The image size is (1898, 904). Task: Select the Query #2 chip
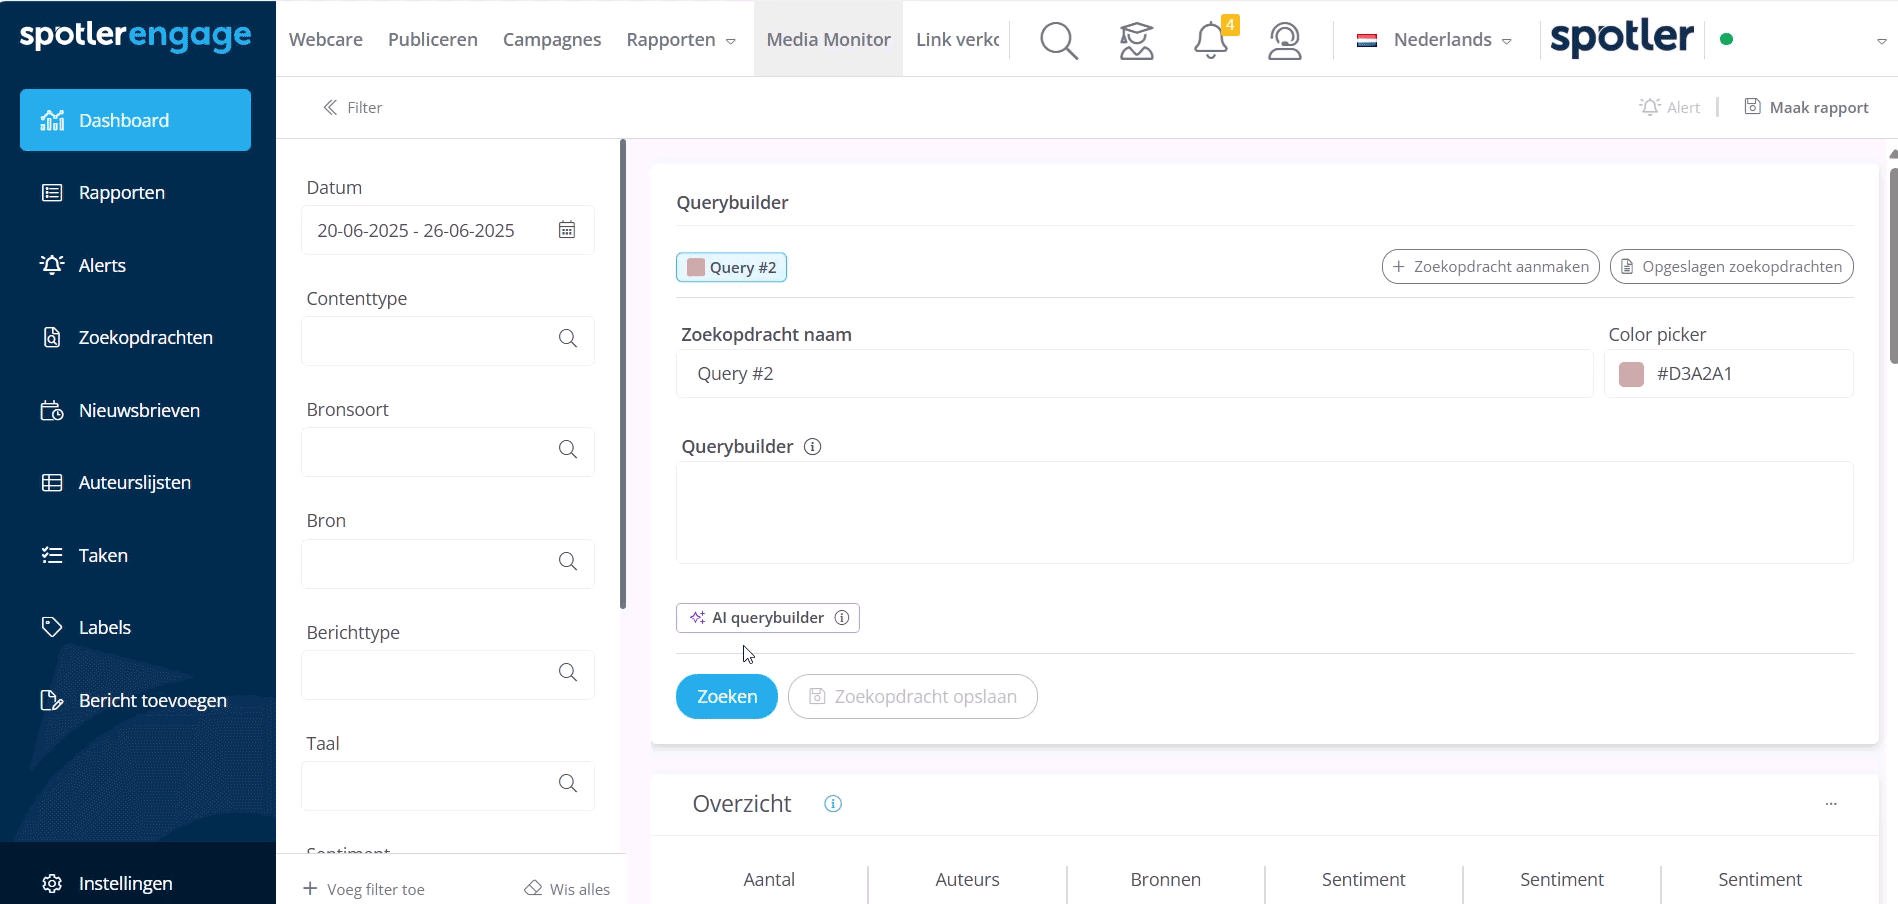click(731, 267)
